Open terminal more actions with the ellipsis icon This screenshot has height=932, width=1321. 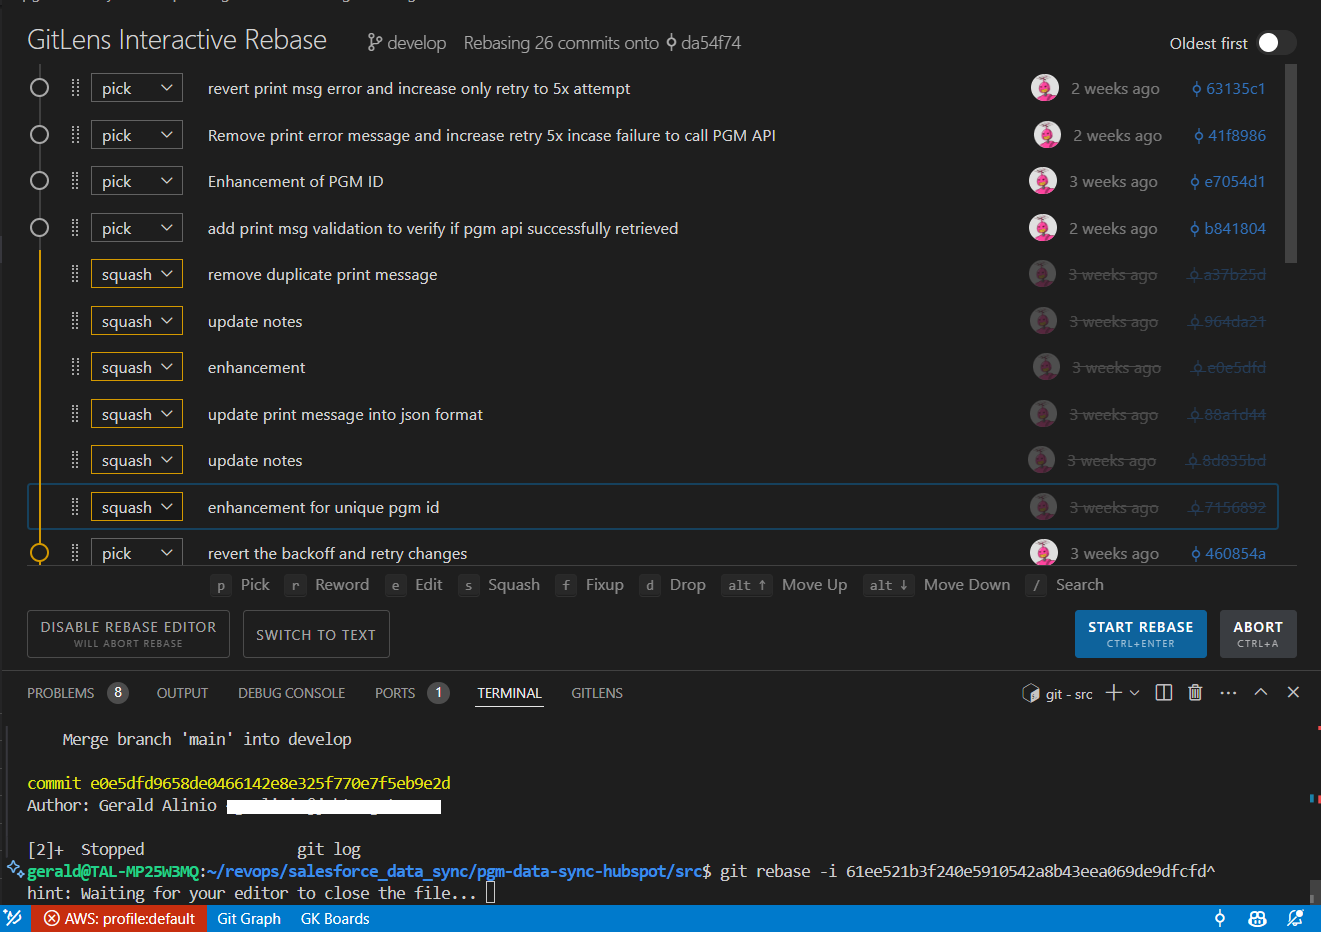click(x=1228, y=691)
